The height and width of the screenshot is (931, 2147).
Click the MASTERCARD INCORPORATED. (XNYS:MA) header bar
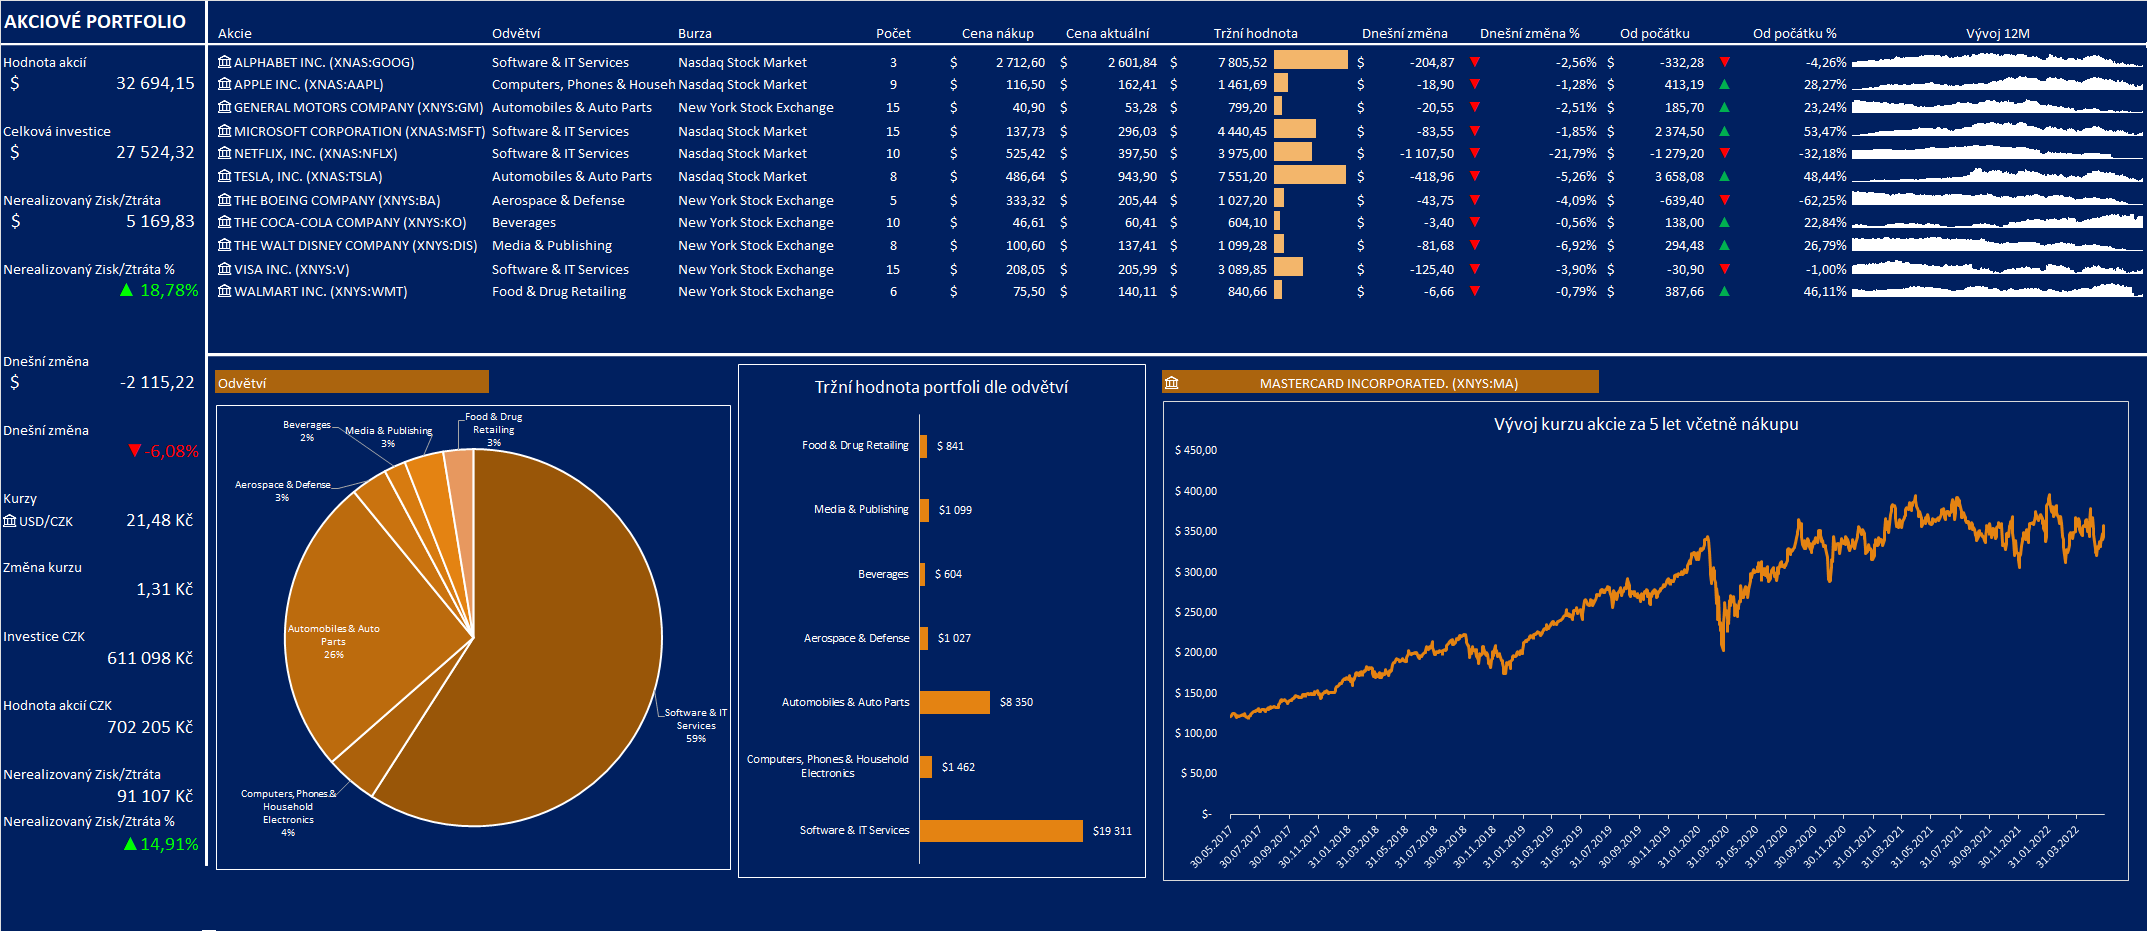(1380, 382)
